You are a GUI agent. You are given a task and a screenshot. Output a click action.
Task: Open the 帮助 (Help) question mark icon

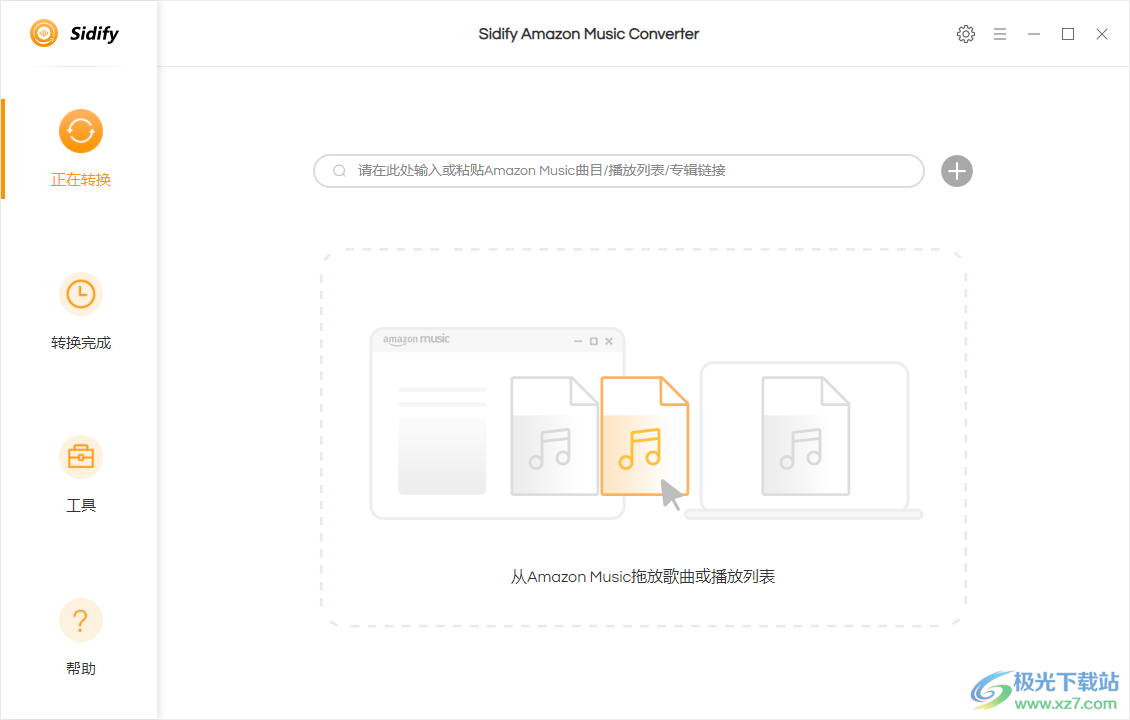(x=81, y=620)
